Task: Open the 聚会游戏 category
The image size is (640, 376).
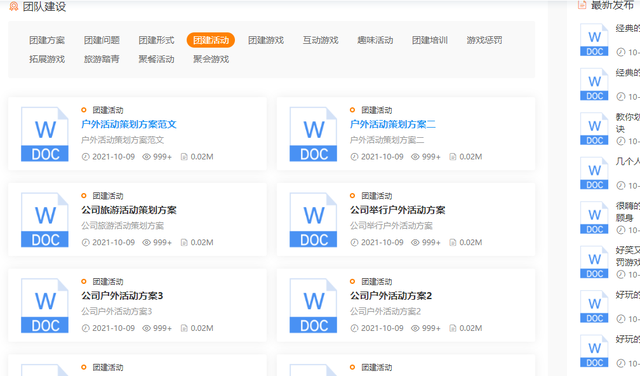Action: (211, 59)
